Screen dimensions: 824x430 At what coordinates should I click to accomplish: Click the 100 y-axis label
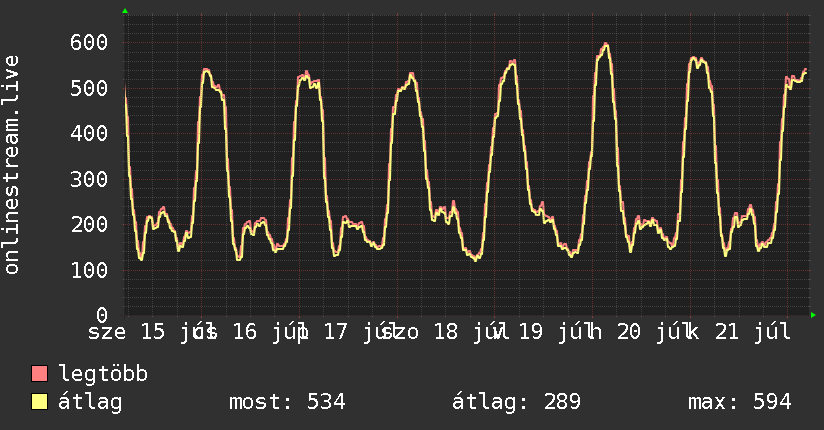coord(89,270)
